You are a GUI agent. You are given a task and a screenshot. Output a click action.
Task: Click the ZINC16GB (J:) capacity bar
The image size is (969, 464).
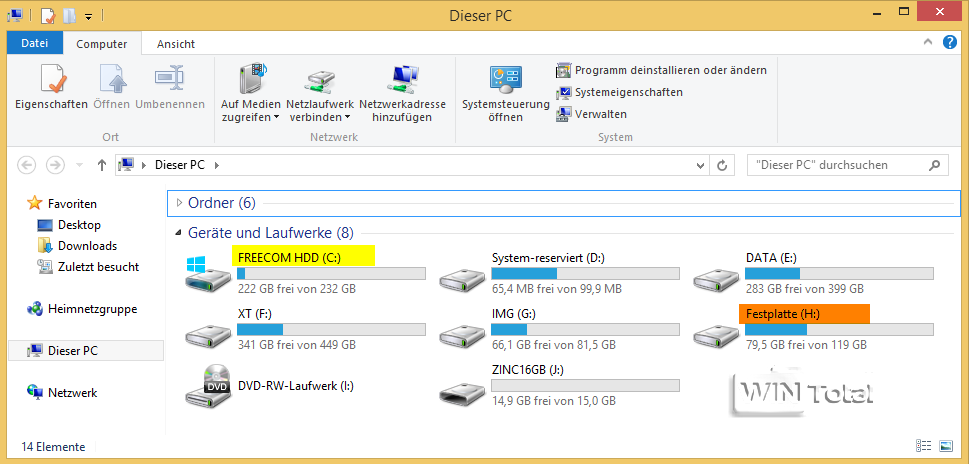(x=585, y=386)
